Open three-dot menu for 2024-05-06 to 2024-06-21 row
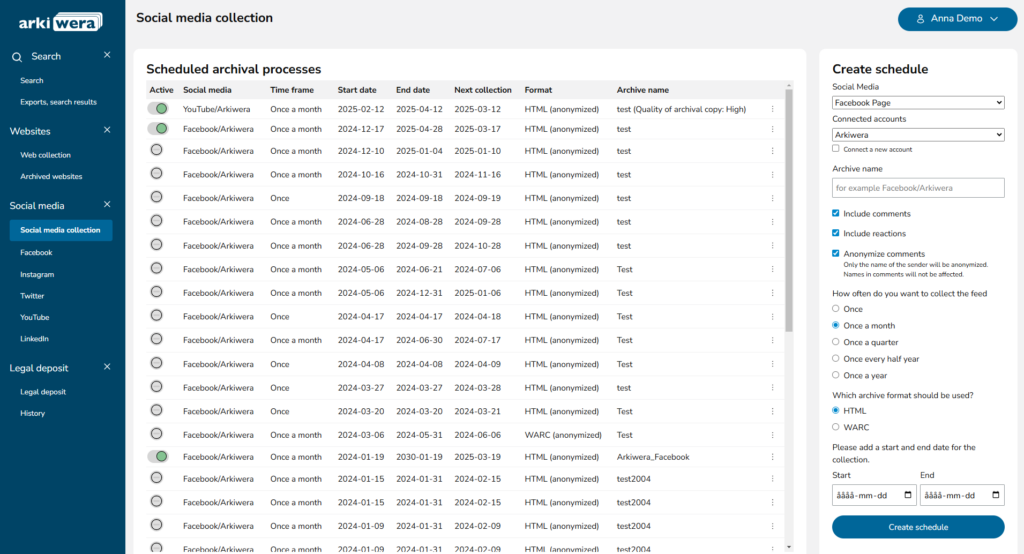Image resolution: width=1024 pixels, height=554 pixels. tap(773, 269)
